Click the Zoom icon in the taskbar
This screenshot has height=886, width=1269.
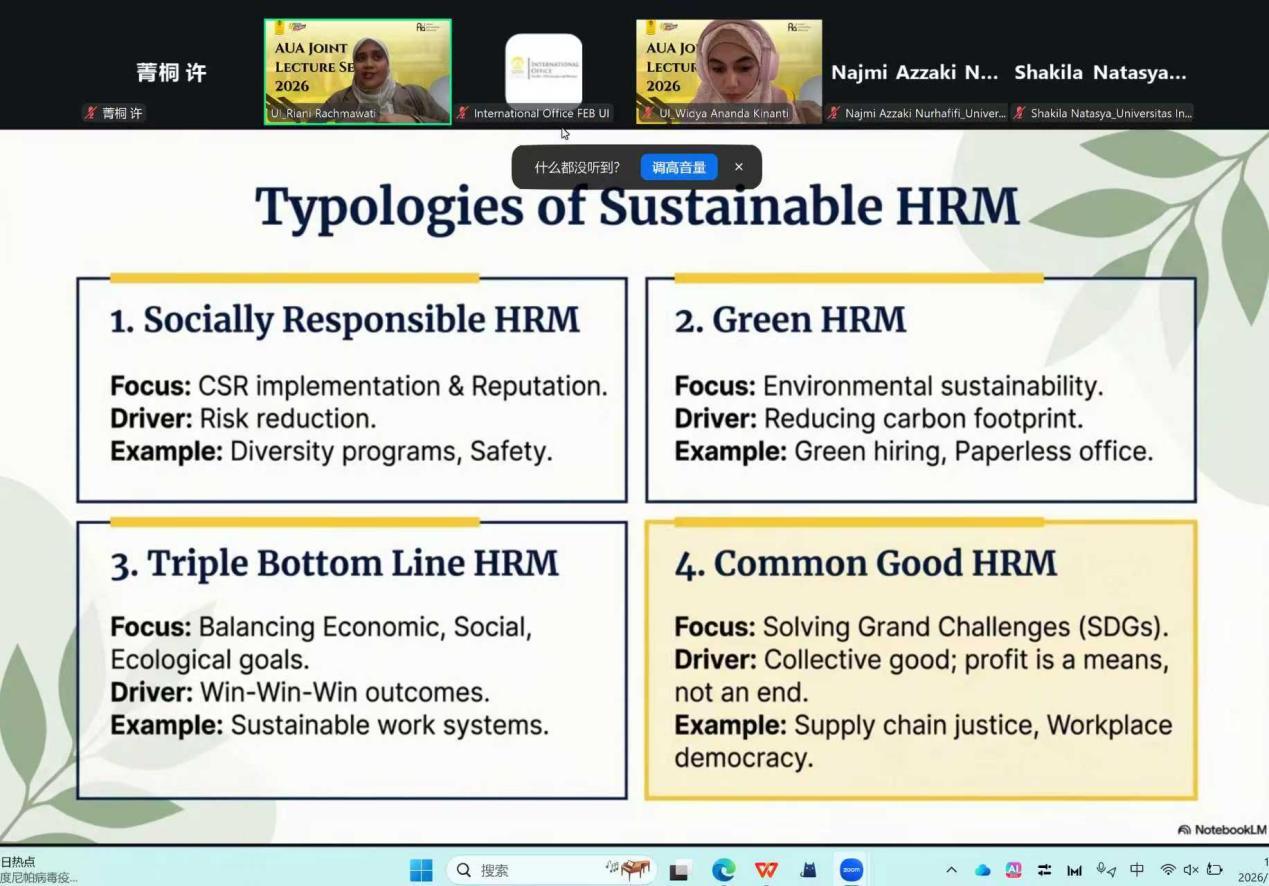[x=851, y=870]
